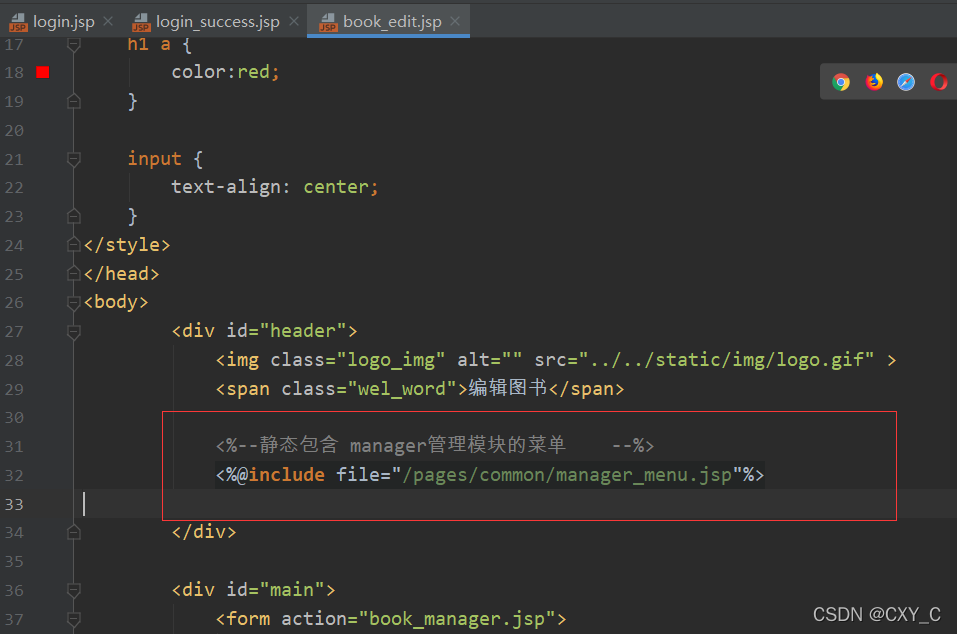Click the closing </div> tag on line 34
The image size is (957, 634).
click(204, 532)
